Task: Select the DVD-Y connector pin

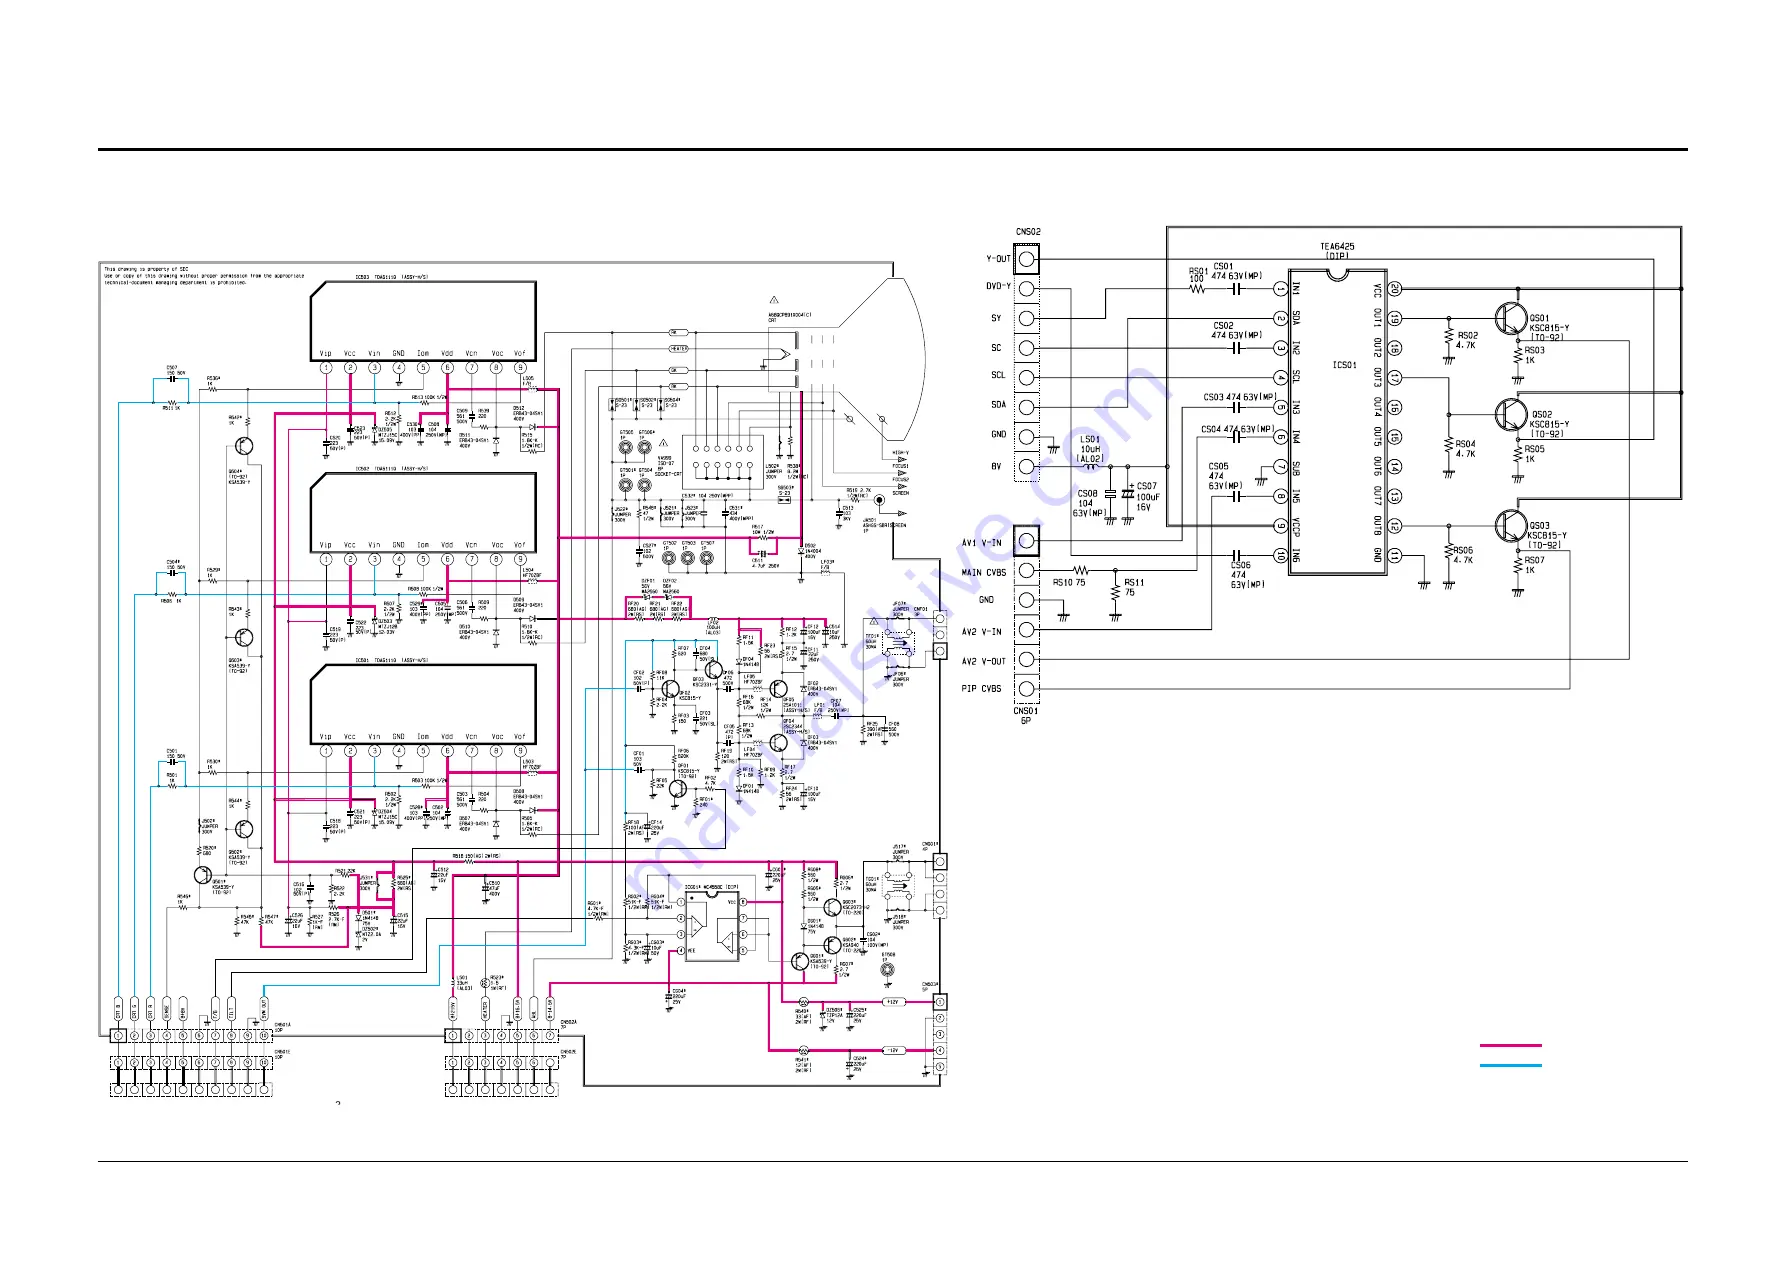Action: pos(1027,288)
